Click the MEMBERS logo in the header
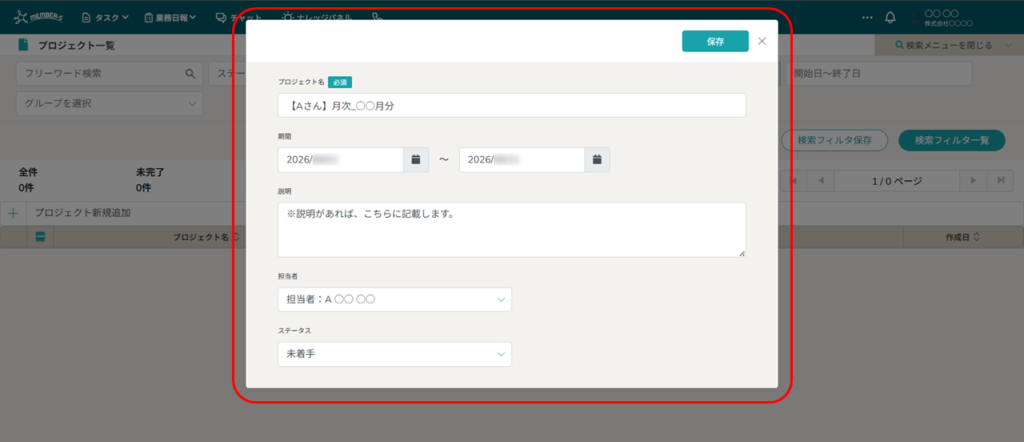The height and width of the screenshot is (442, 1024). [x=38, y=17]
